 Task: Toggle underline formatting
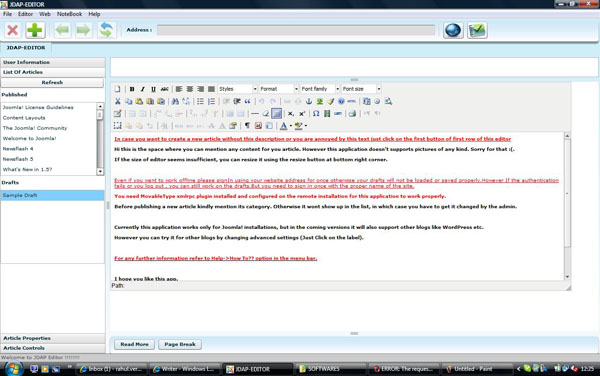pyautogui.click(x=153, y=89)
